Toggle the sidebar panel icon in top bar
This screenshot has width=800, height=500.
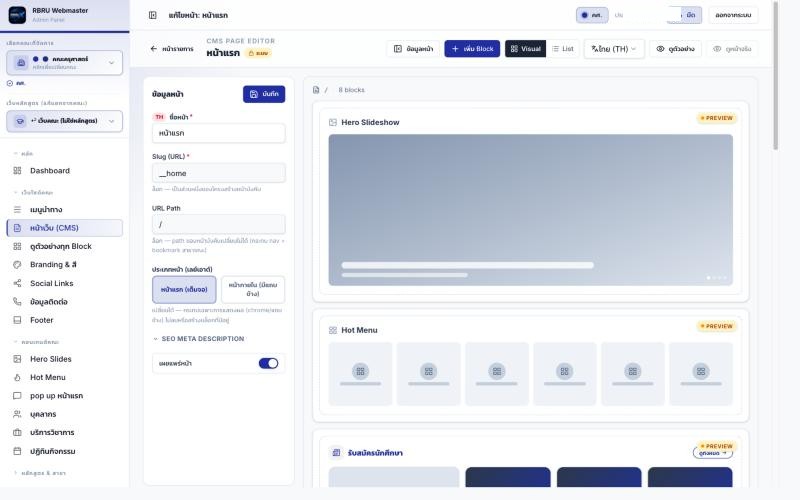point(153,15)
